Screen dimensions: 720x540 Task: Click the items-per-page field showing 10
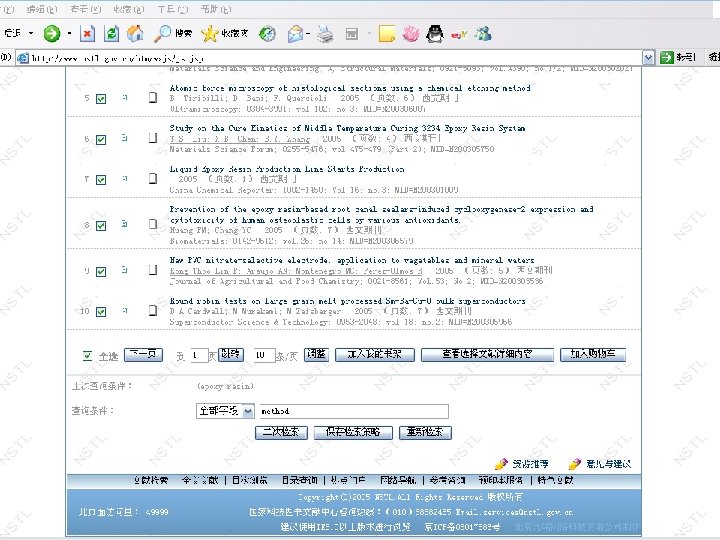point(264,355)
